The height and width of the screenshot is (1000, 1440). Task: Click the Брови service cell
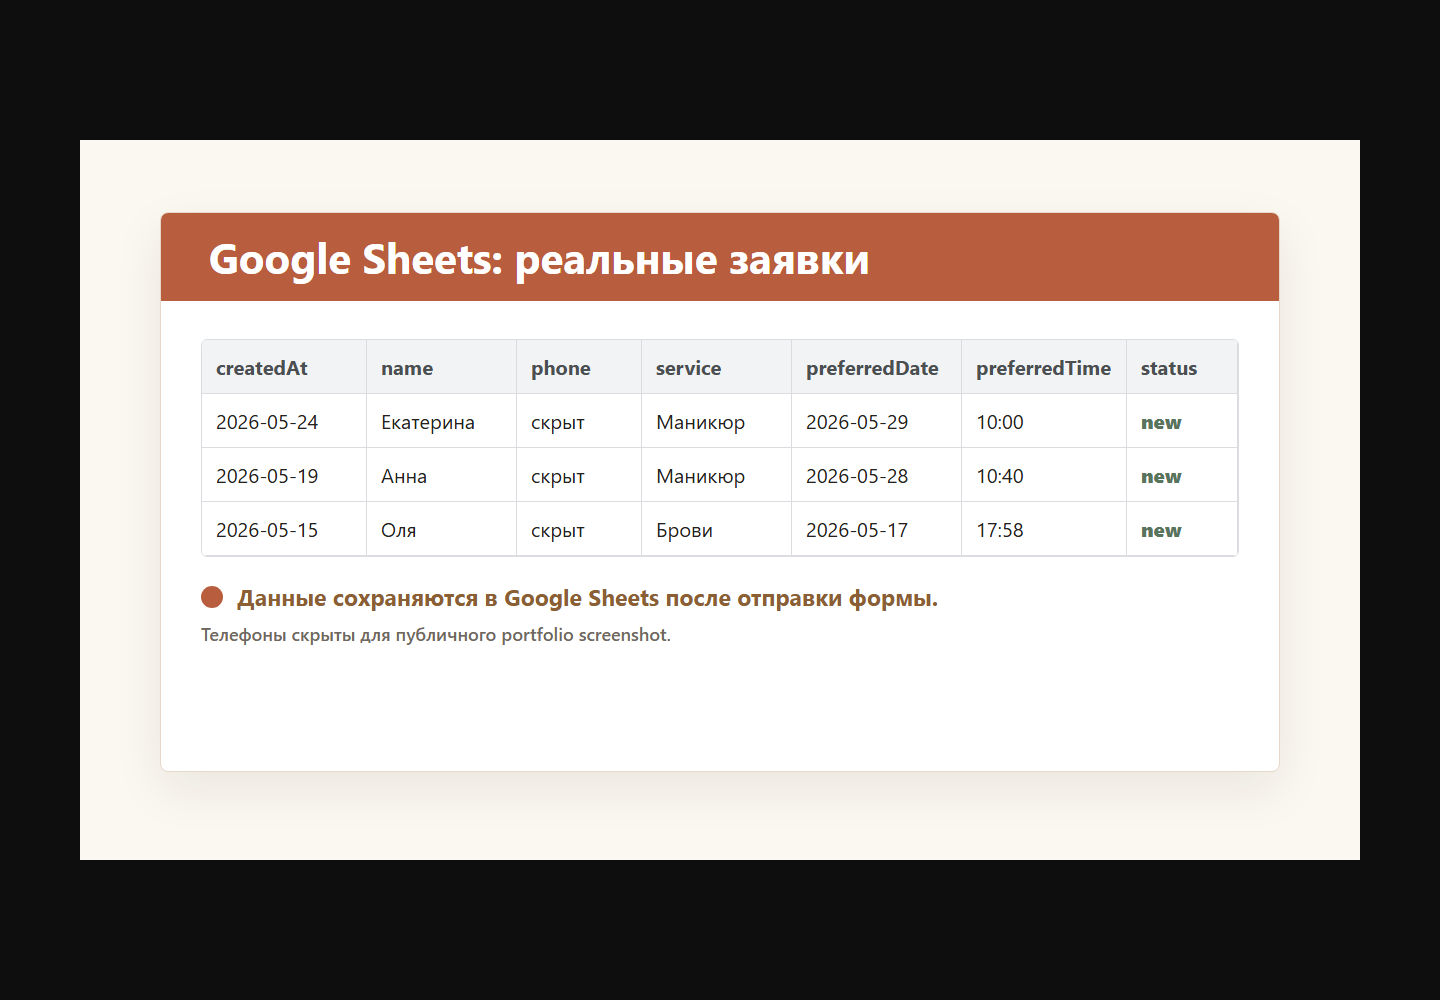pyautogui.click(x=716, y=529)
